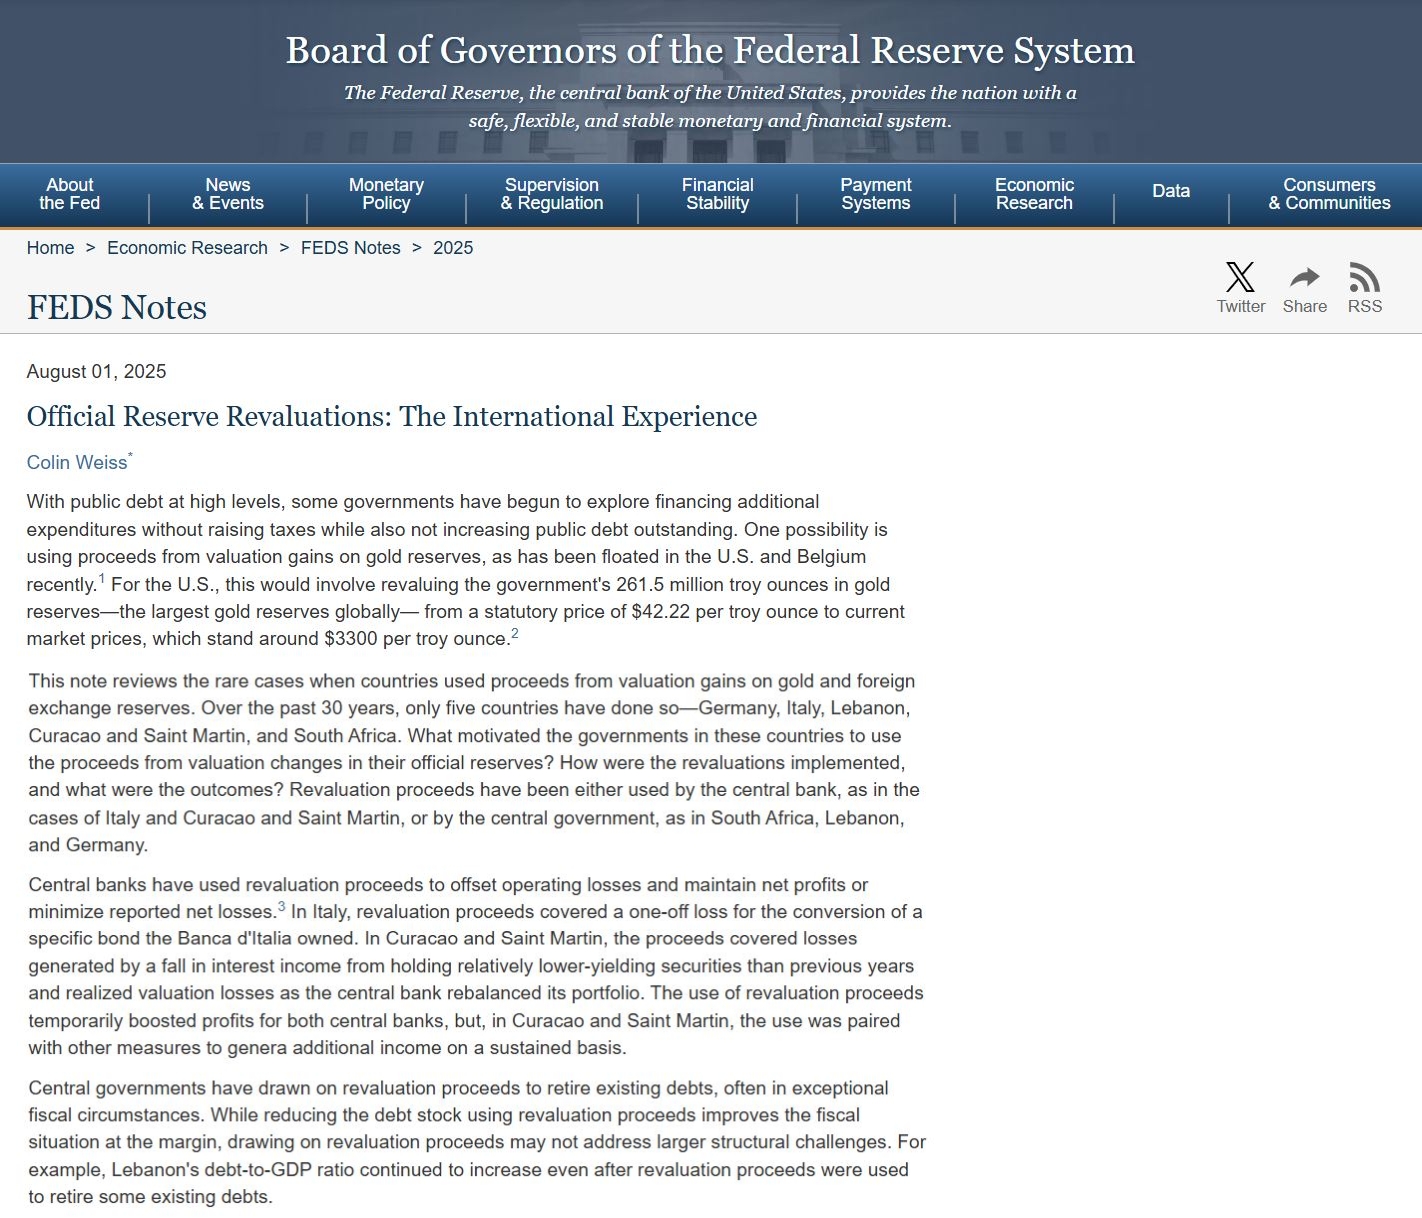The height and width of the screenshot is (1218, 1422).
Task: Open the Economic Research menu
Action: [x=1034, y=194]
